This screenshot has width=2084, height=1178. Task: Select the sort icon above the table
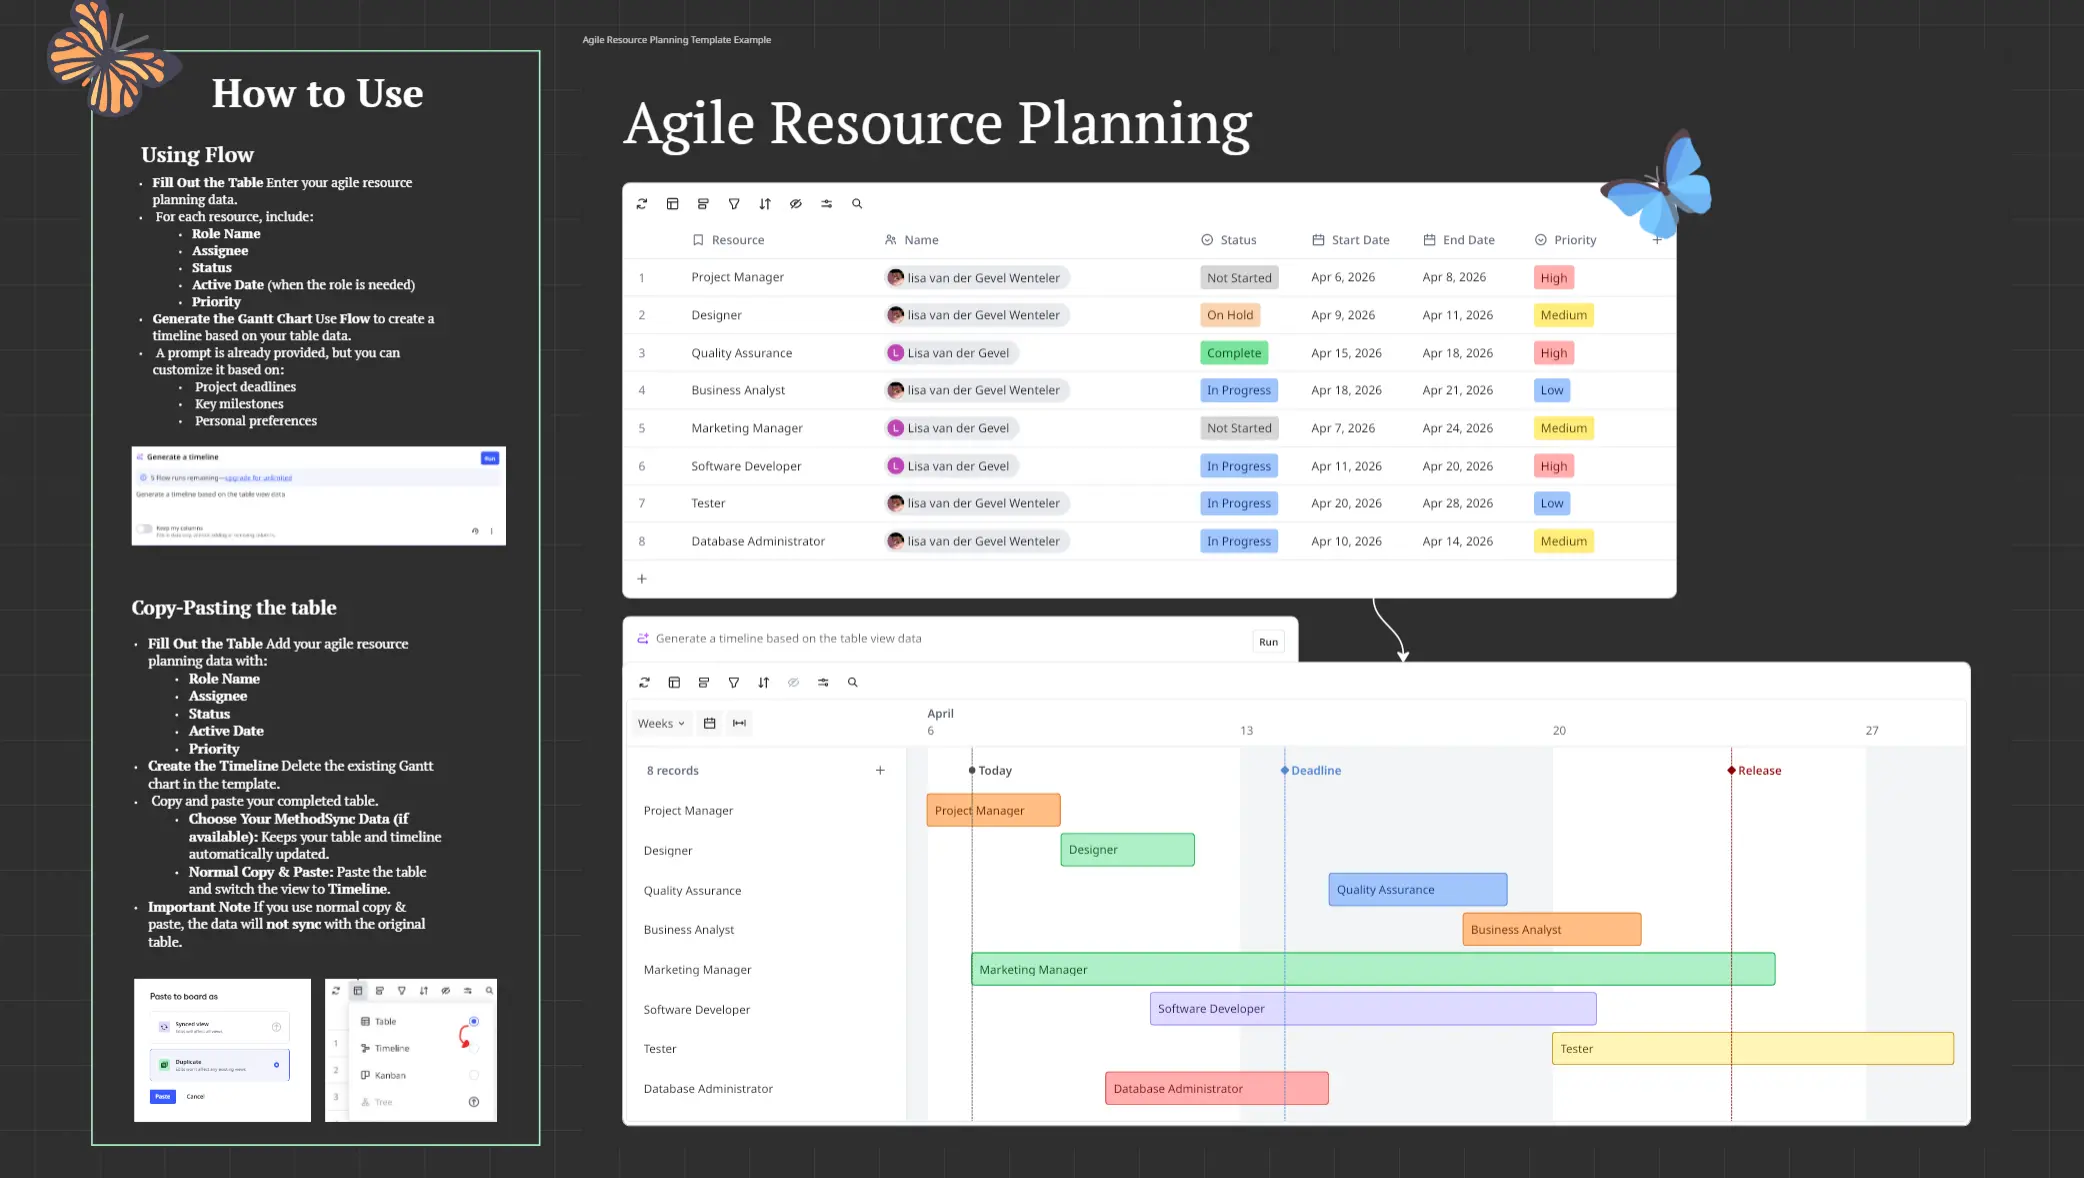coord(765,204)
